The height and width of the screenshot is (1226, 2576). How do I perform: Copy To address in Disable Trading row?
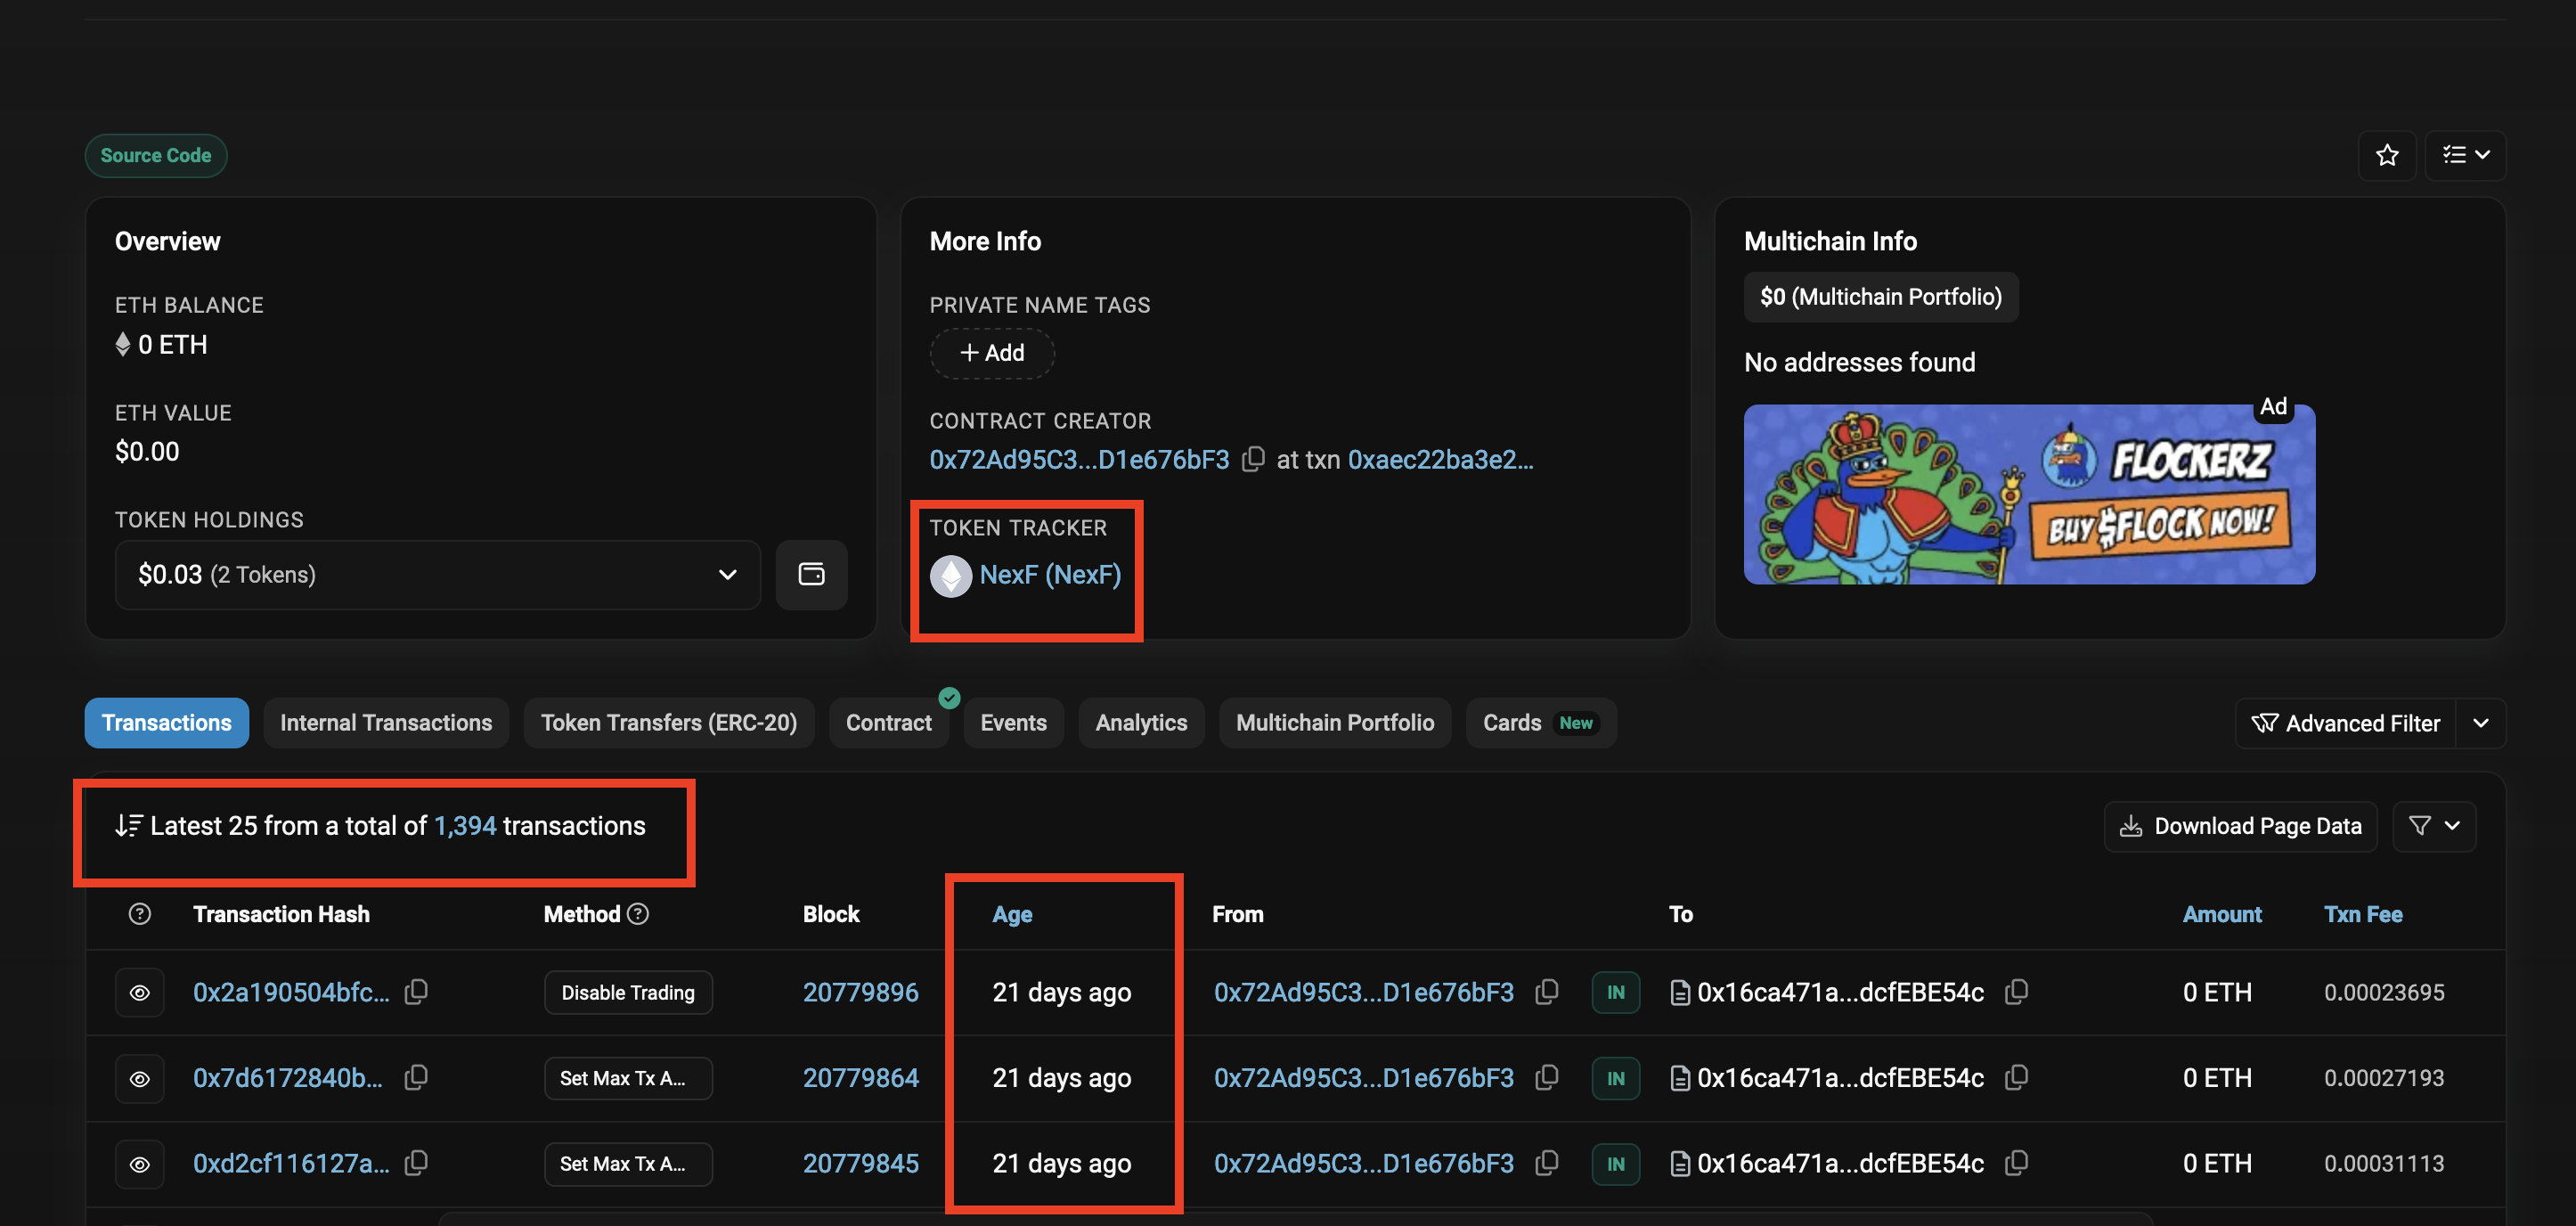[x=2017, y=991]
